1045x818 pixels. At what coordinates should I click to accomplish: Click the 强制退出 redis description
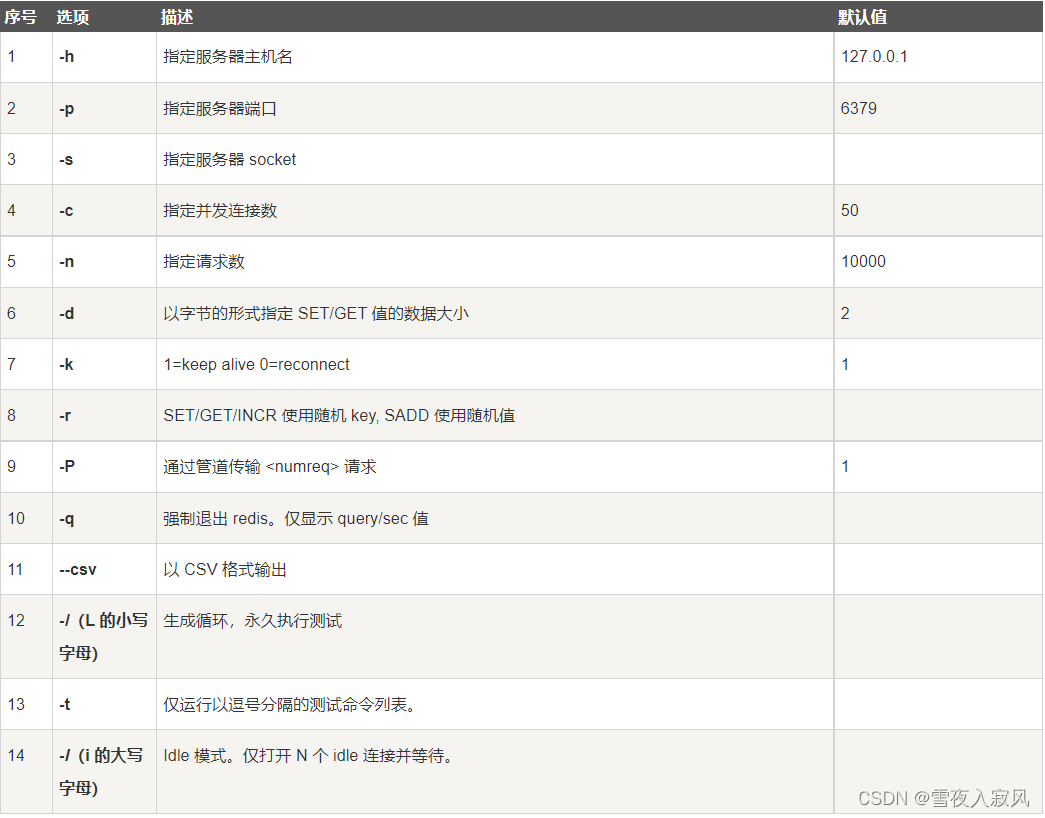tap(296, 519)
